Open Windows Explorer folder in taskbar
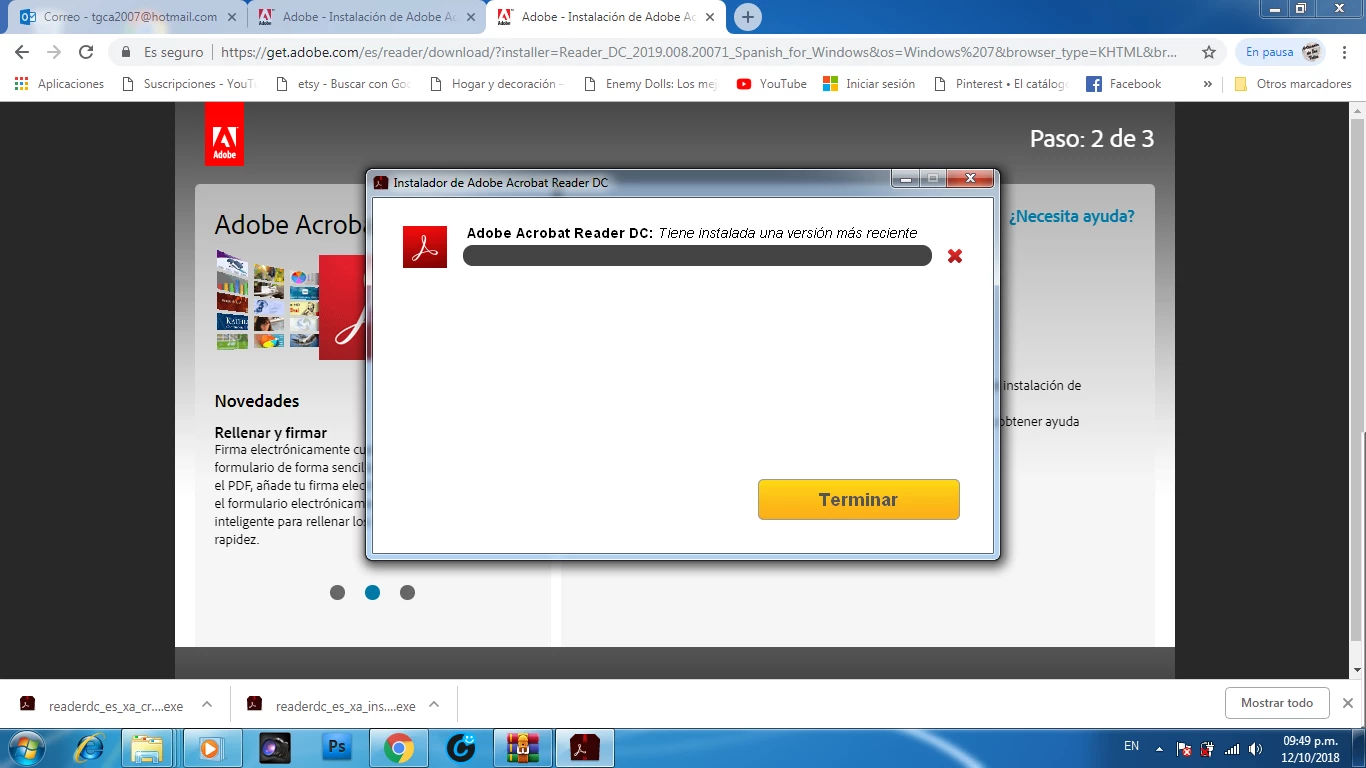This screenshot has width=1366, height=768. (x=148, y=748)
